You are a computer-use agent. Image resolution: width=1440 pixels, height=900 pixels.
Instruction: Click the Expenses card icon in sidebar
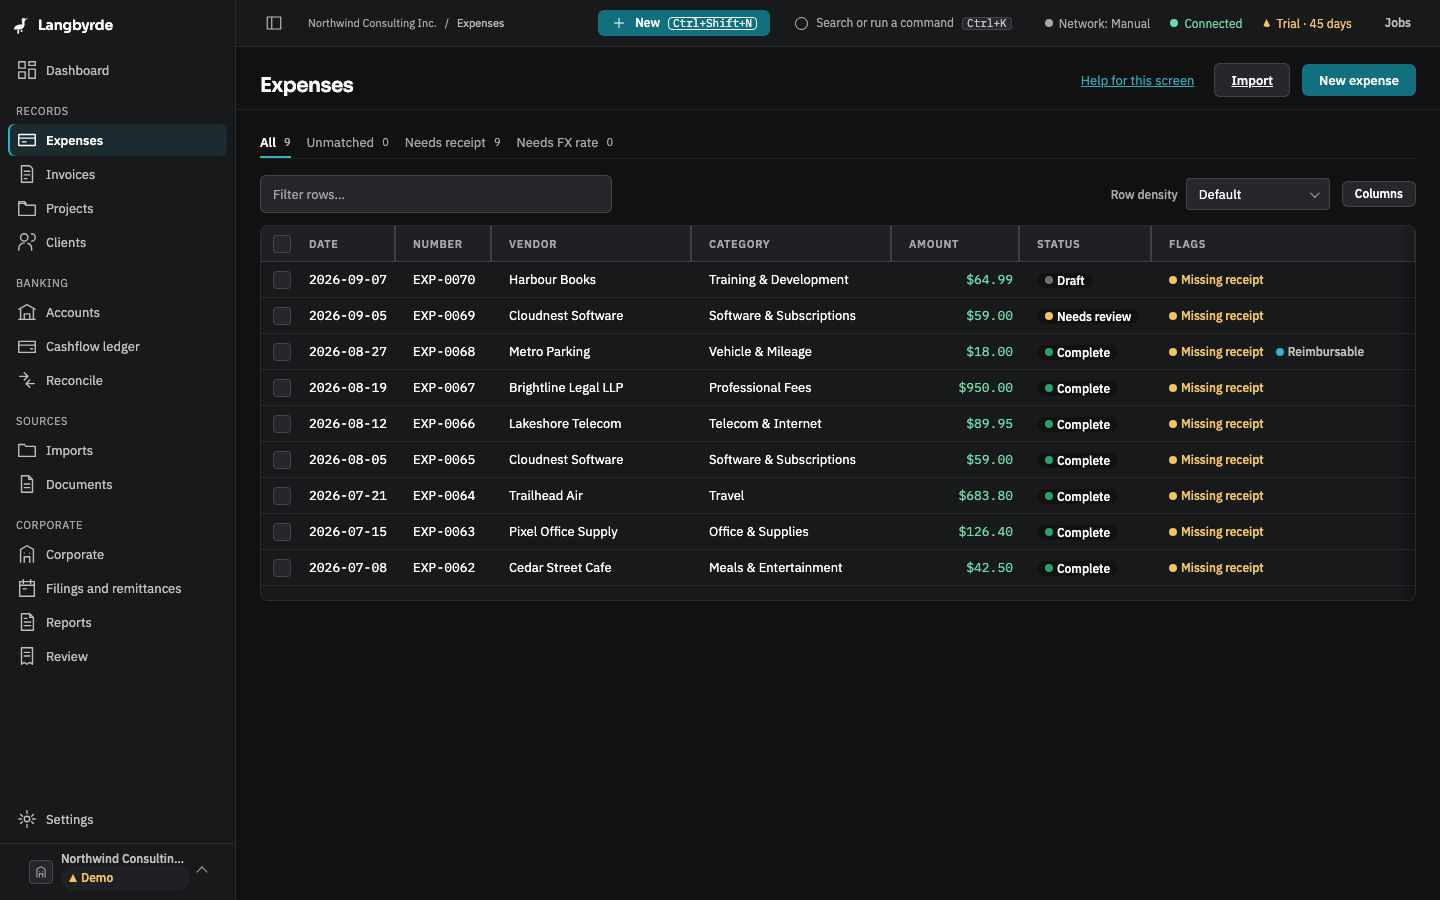pyautogui.click(x=27, y=140)
